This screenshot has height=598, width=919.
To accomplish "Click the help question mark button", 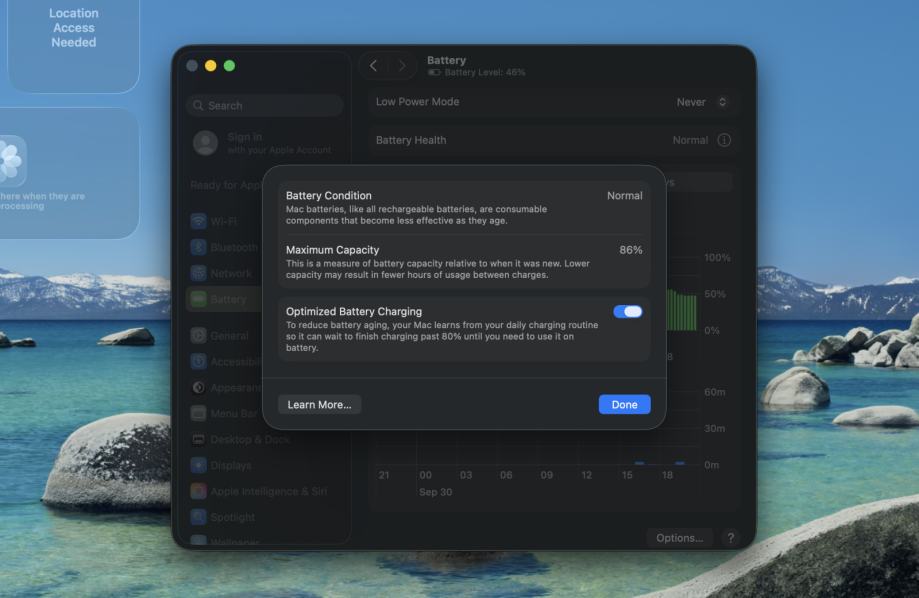I will pos(730,538).
